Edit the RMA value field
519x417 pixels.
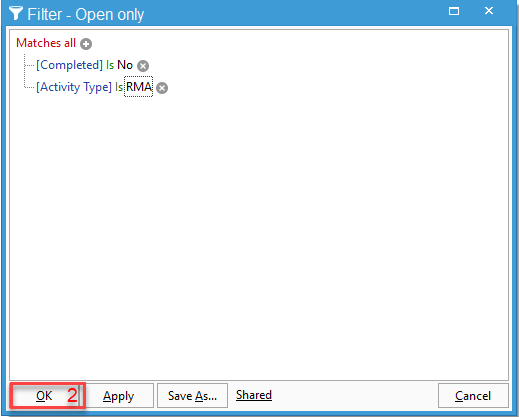point(139,87)
